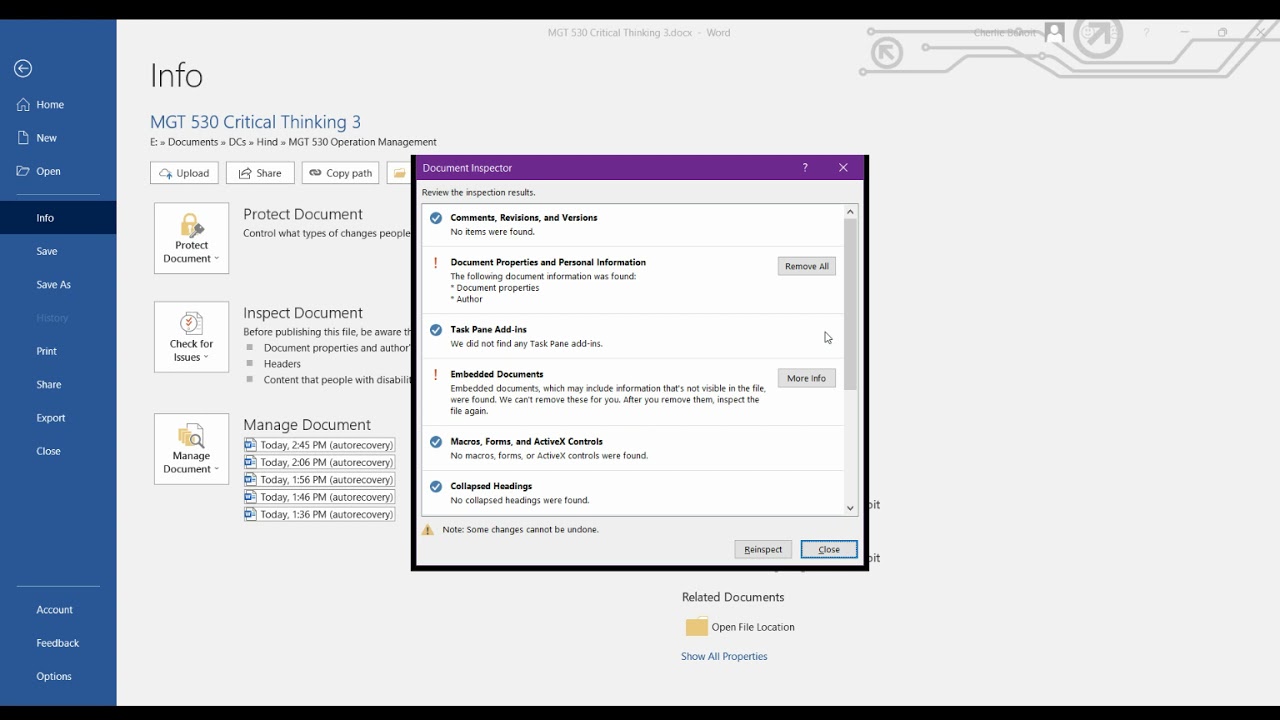Click the 'Hind' folder in file path
The height and width of the screenshot is (720, 1280).
click(267, 142)
